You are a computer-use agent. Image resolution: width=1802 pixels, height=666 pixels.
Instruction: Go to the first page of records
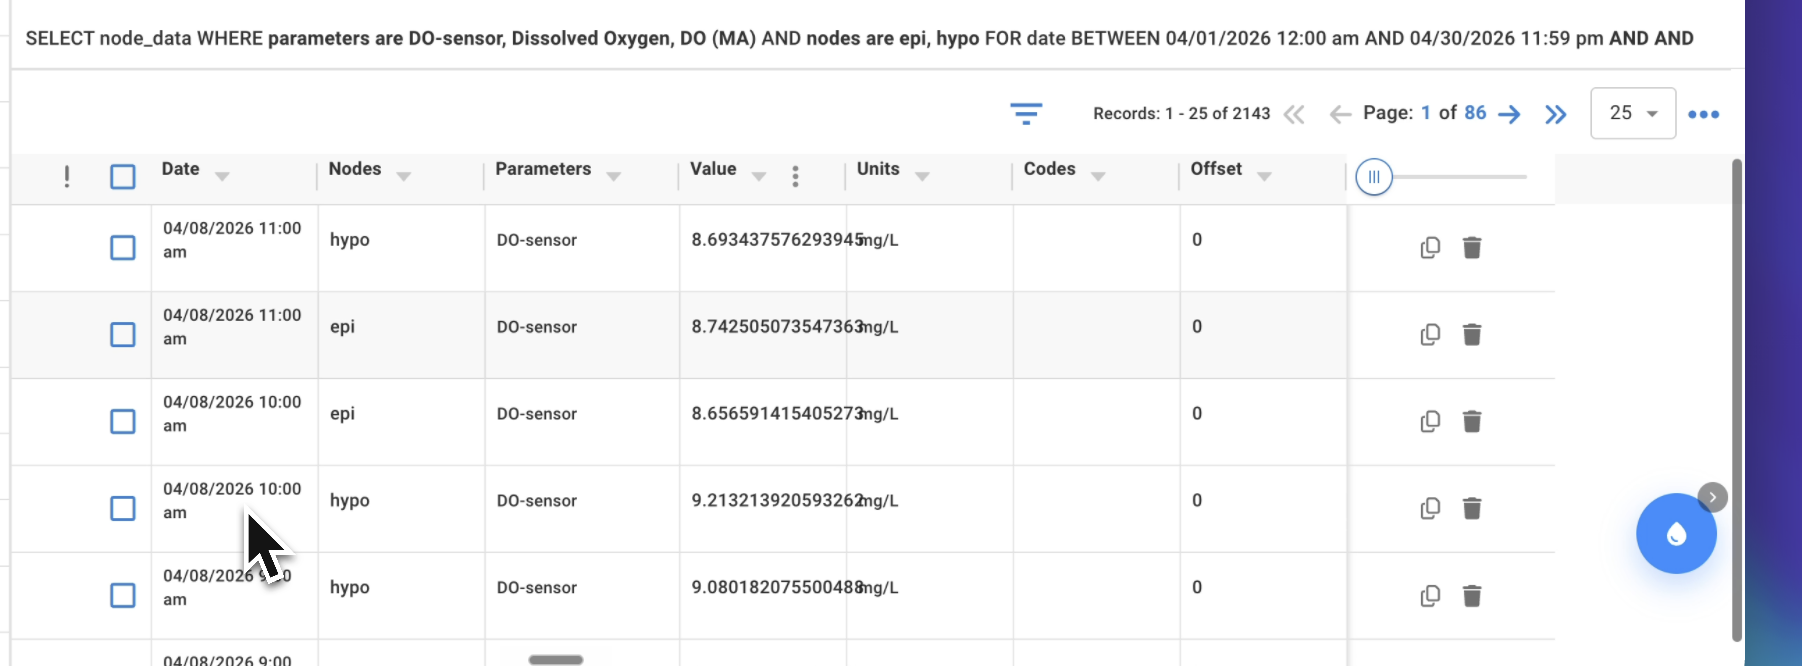click(x=1294, y=114)
